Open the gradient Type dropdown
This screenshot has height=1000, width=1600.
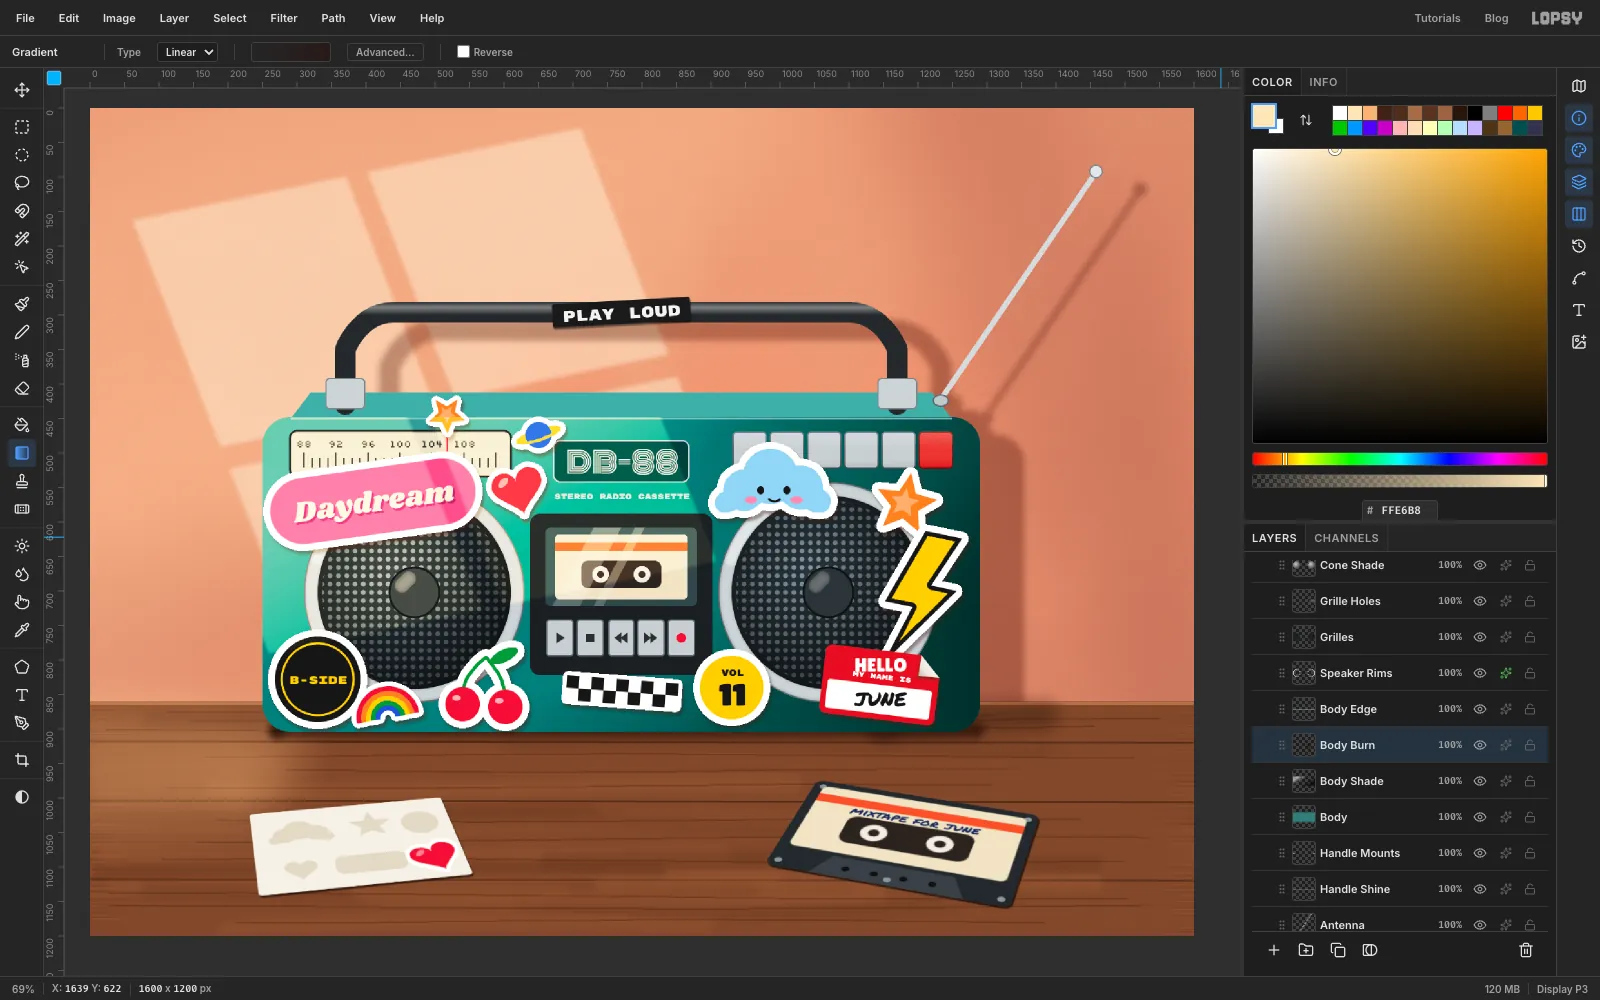pos(188,52)
